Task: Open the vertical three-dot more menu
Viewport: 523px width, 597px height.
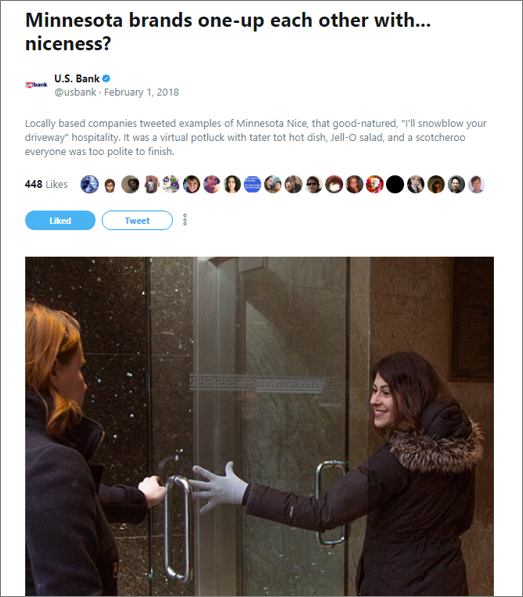Action: coord(185,220)
